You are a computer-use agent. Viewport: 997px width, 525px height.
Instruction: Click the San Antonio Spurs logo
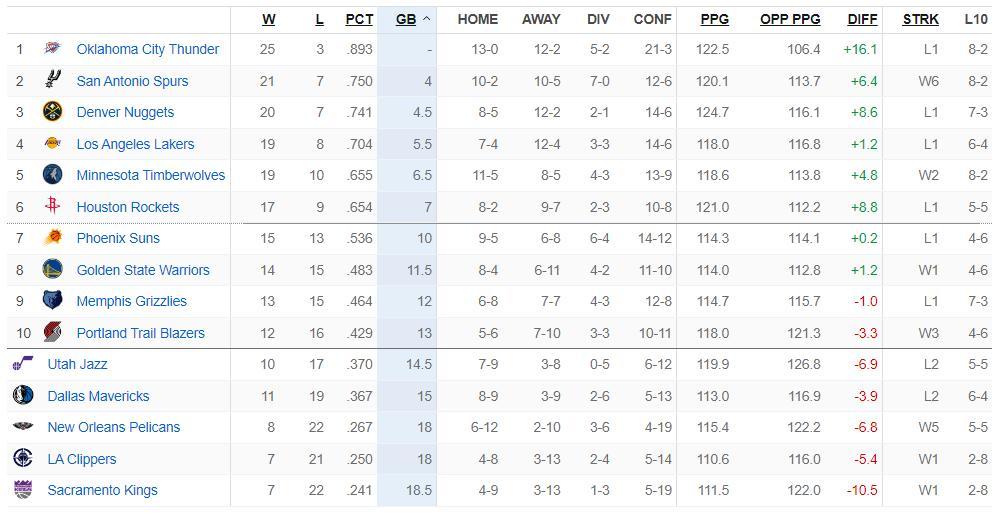(x=53, y=81)
